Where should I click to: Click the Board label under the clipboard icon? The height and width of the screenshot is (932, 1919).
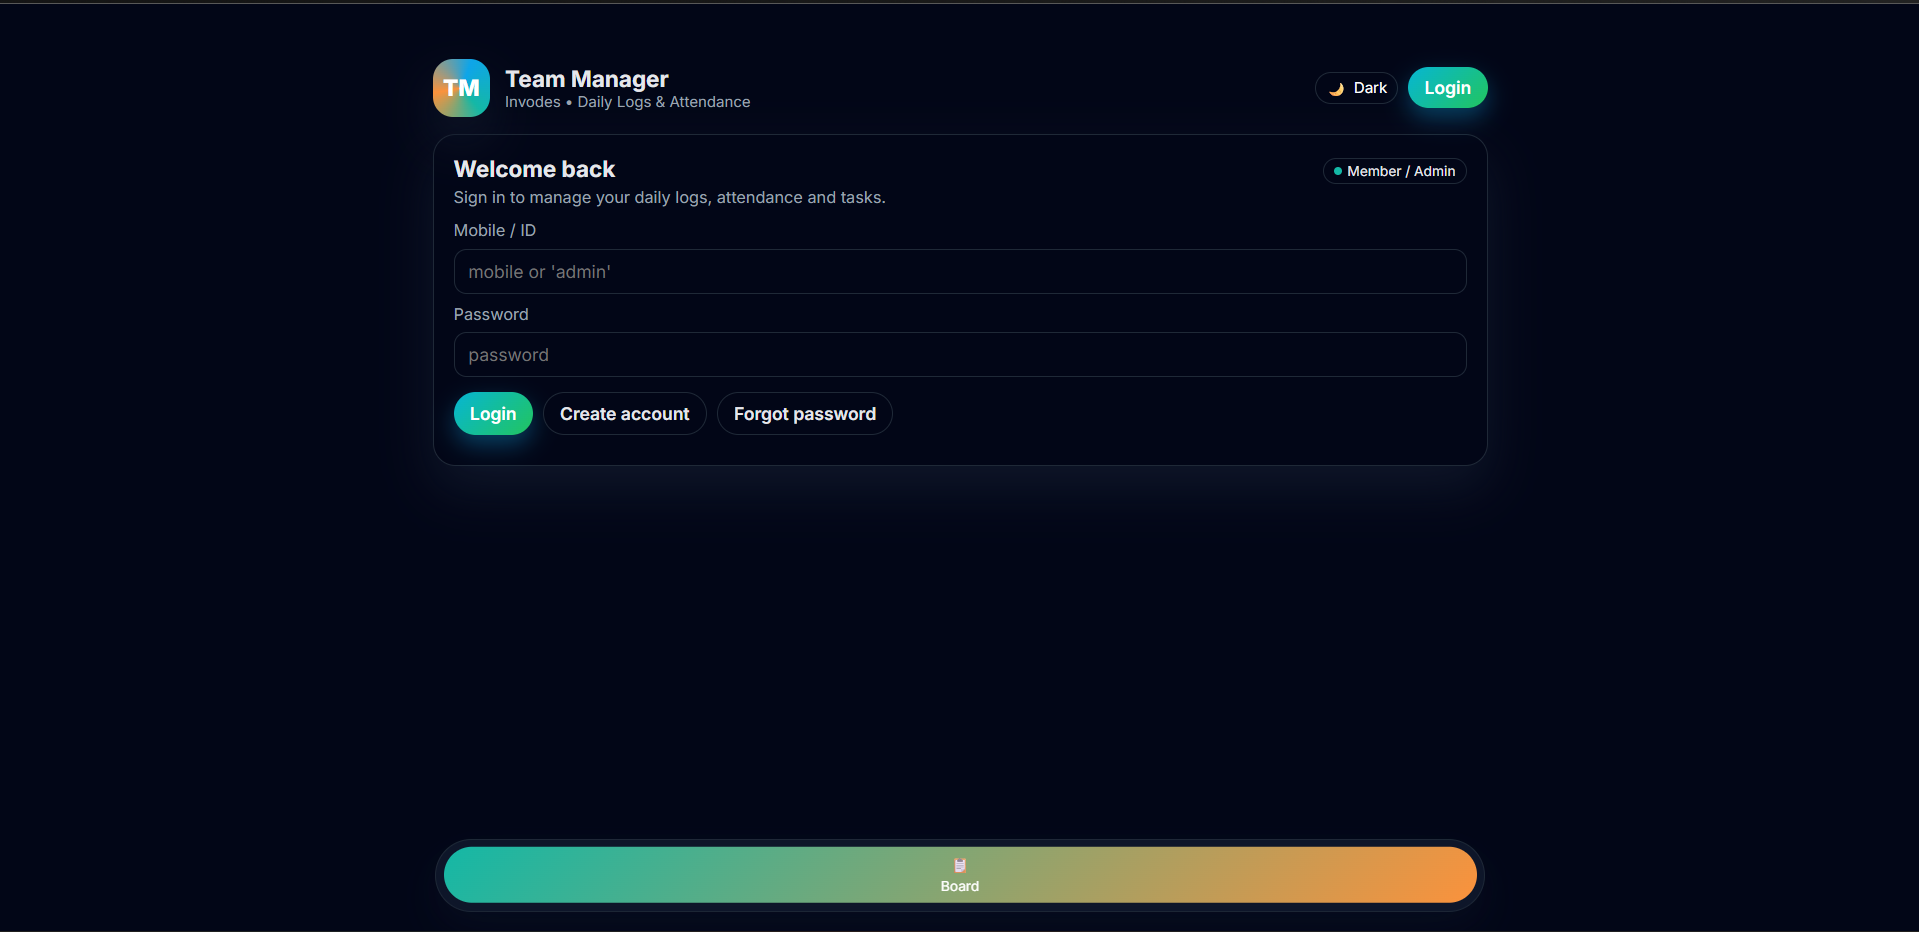coord(959,885)
